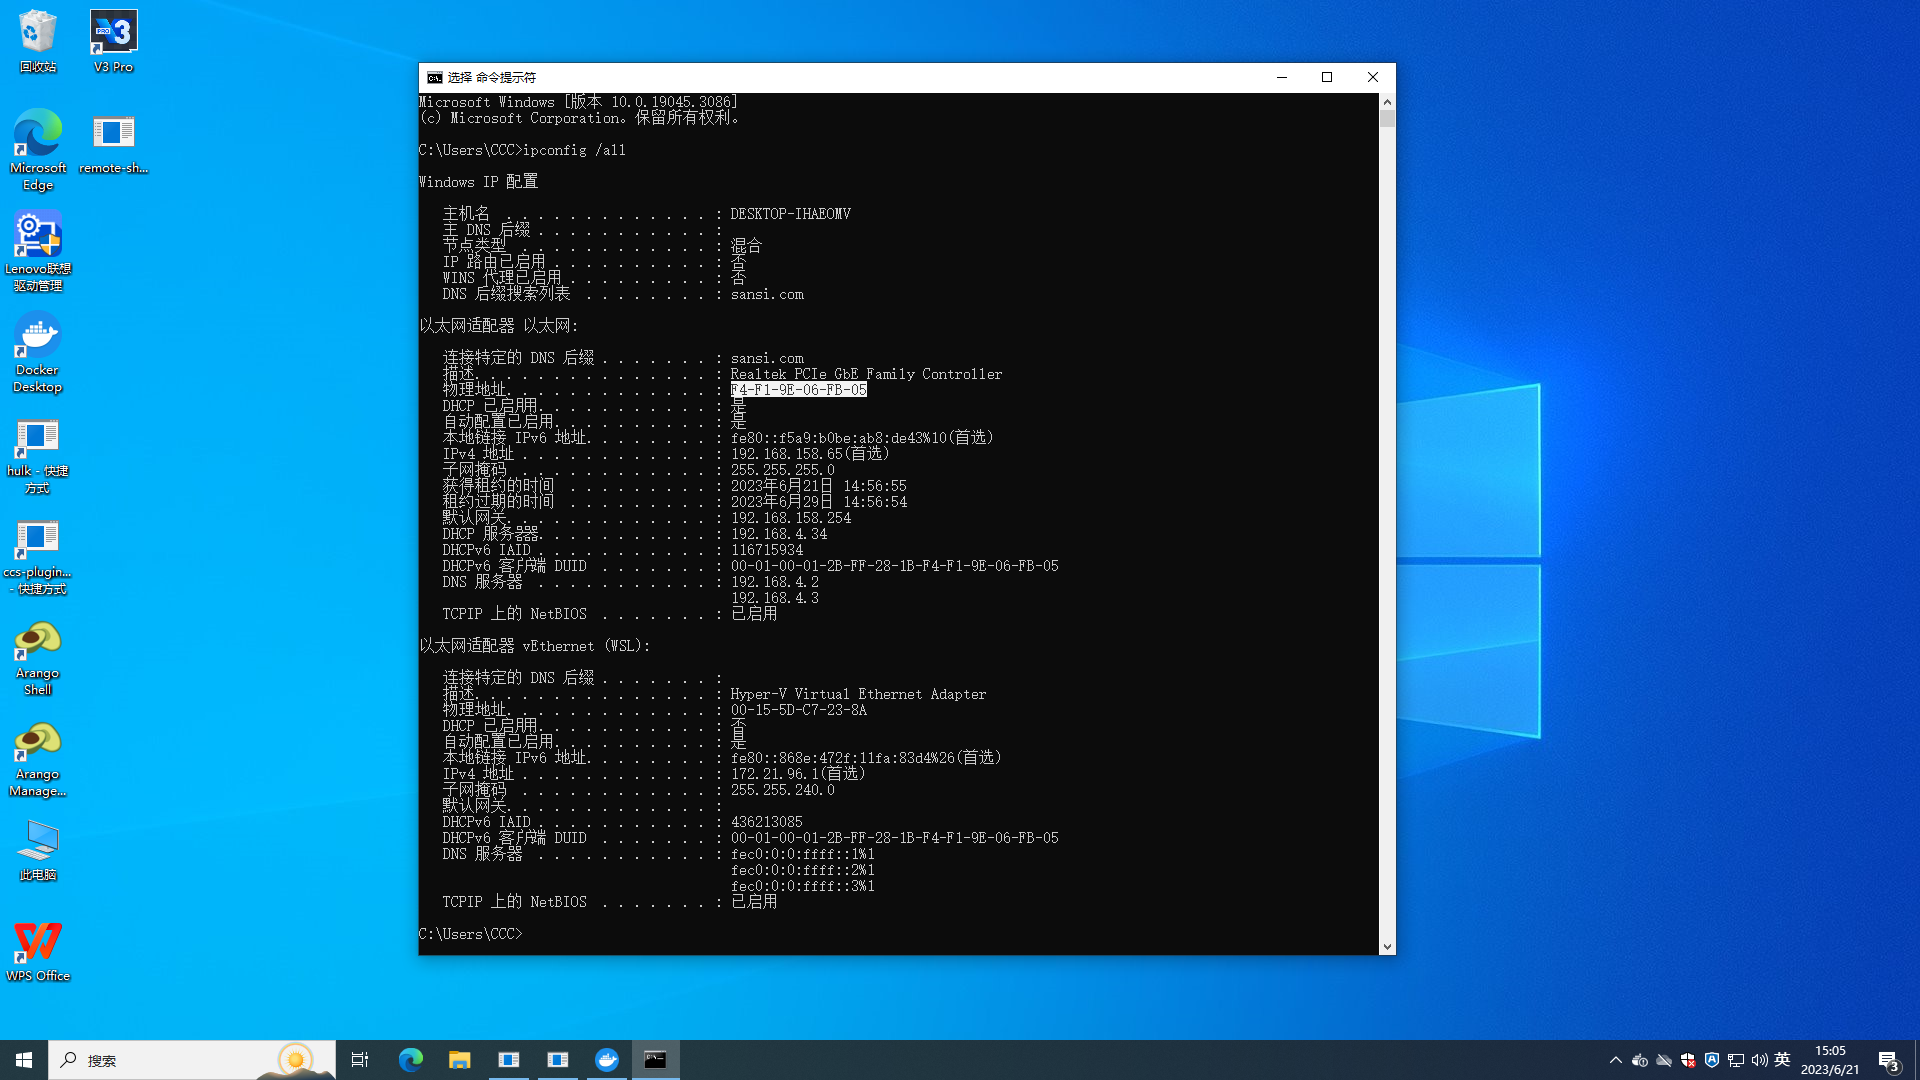1920x1080 pixels.
Task: Minimize the Command Prompt window
Action: point(1282,77)
